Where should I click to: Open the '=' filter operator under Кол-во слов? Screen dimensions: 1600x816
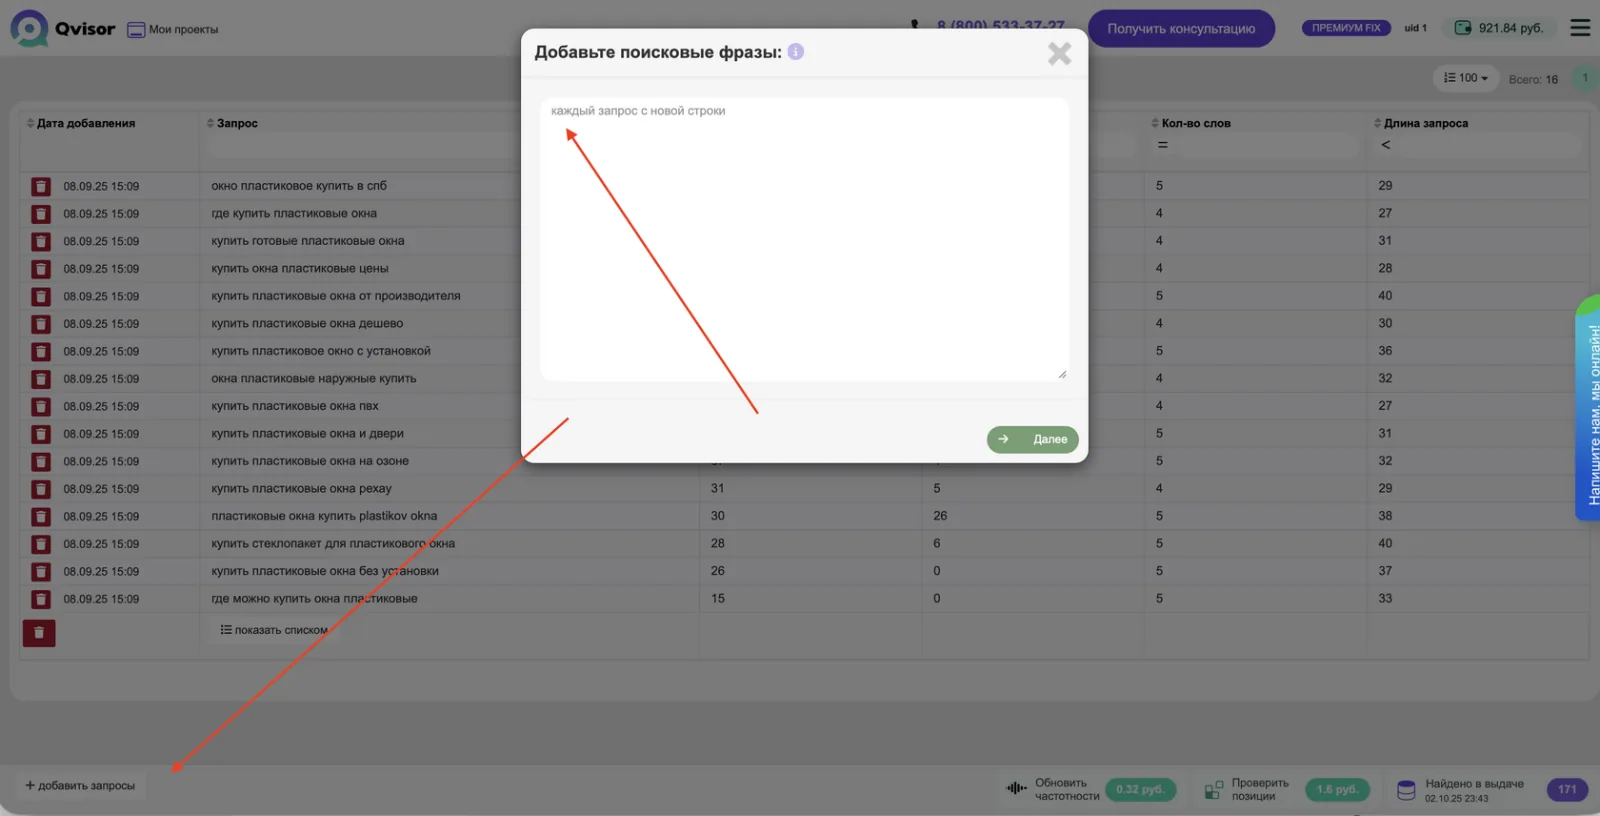tap(1163, 145)
